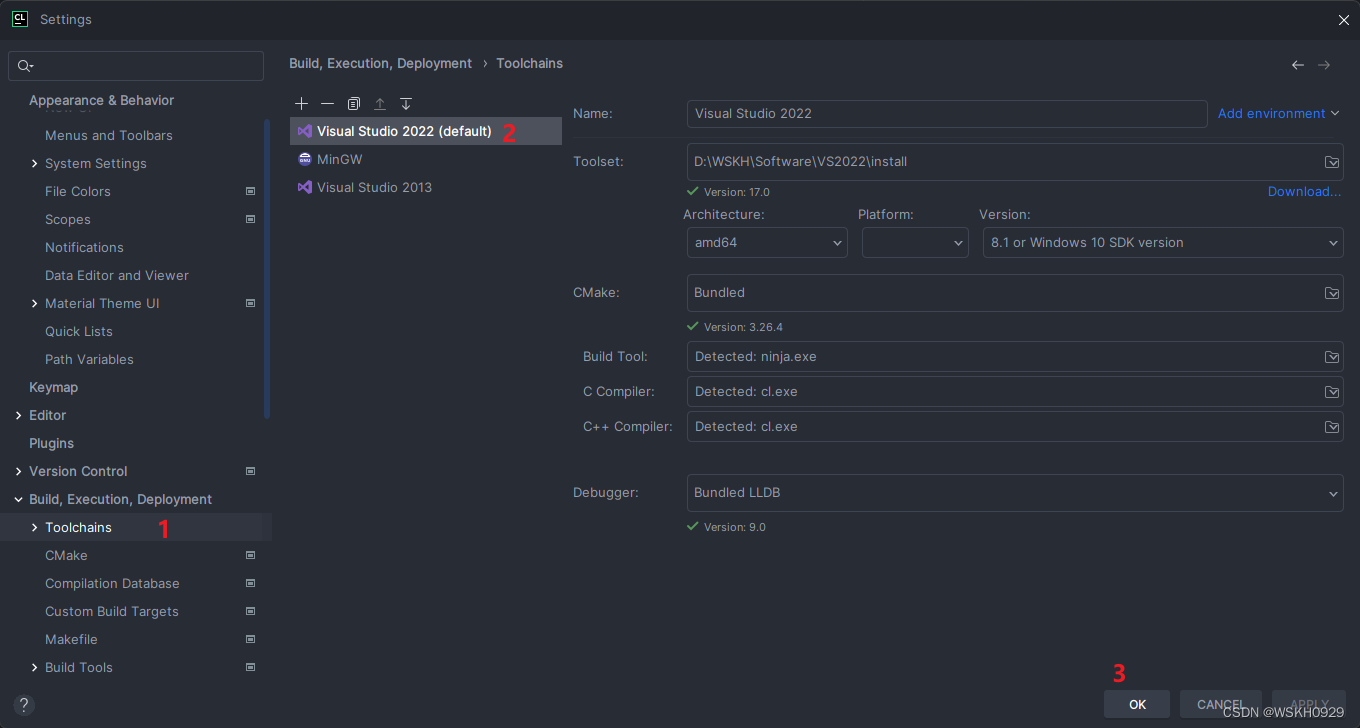This screenshot has width=1360, height=728.
Task: Select Appearance & Behavior category
Action: tap(101, 100)
